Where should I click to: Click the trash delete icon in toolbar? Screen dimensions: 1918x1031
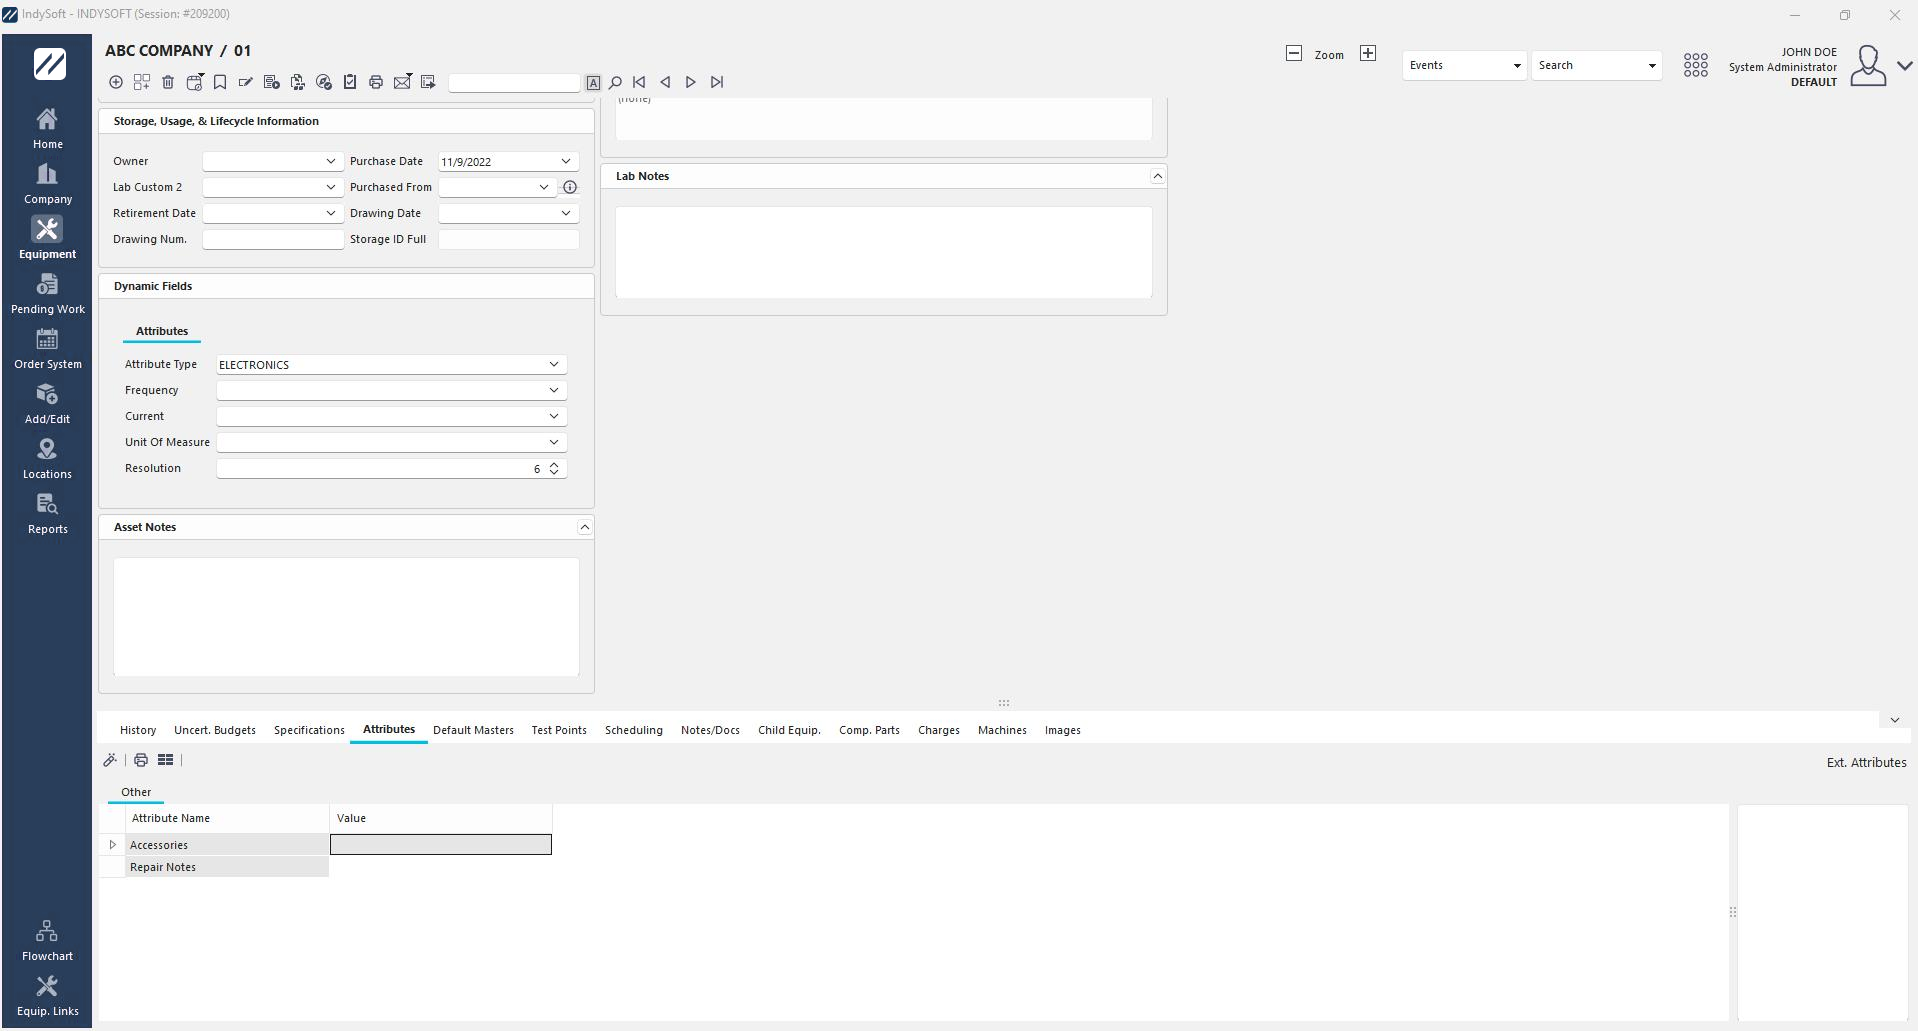point(168,82)
